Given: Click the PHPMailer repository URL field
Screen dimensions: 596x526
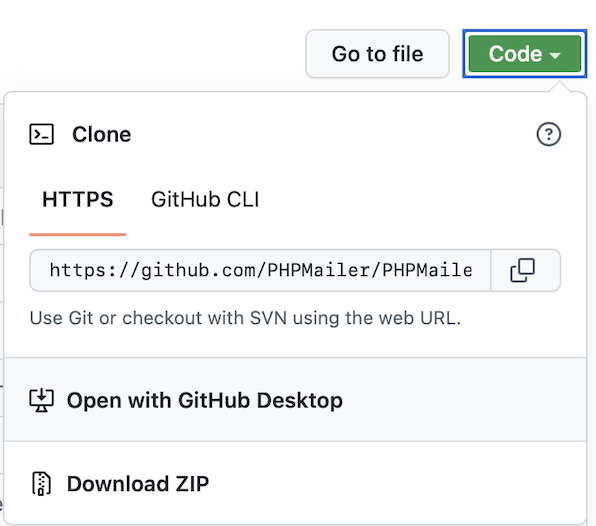Looking at the screenshot, I should coord(260,270).
